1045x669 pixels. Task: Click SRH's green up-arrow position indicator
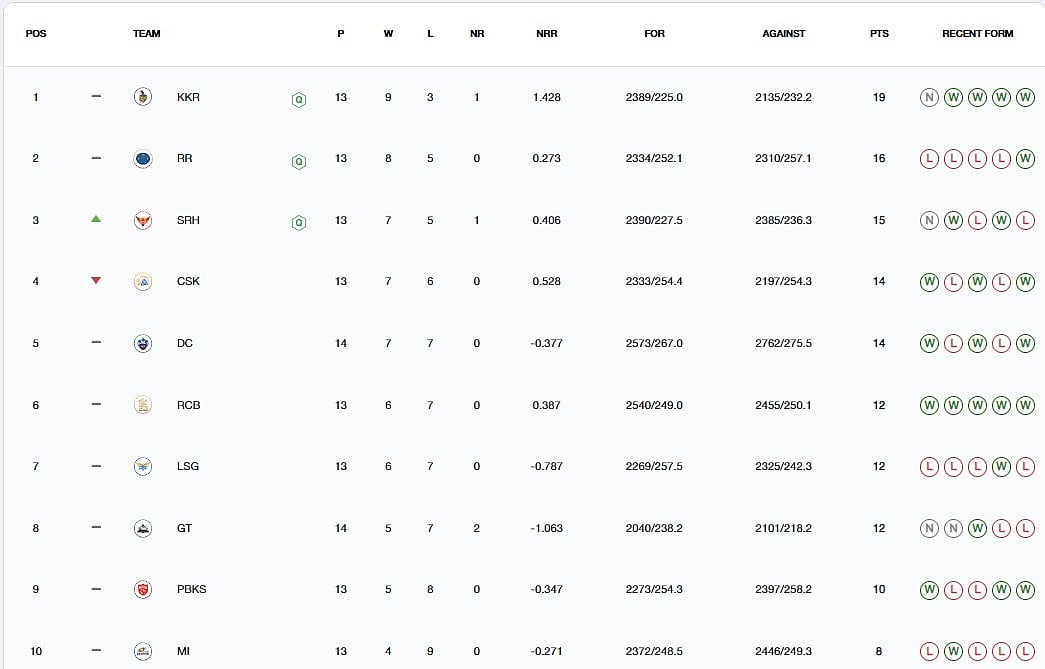point(96,219)
